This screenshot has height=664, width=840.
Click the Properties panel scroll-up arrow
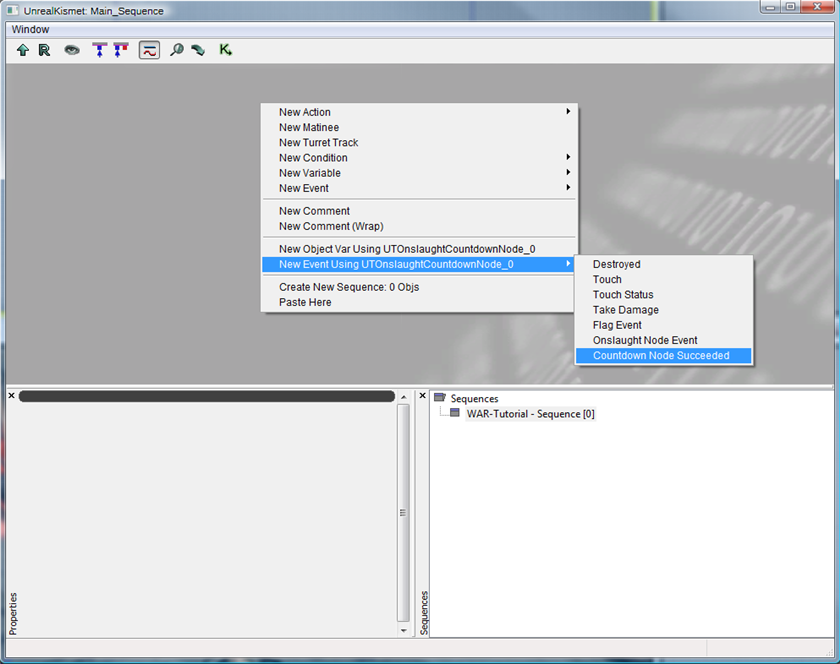point(403,397)
